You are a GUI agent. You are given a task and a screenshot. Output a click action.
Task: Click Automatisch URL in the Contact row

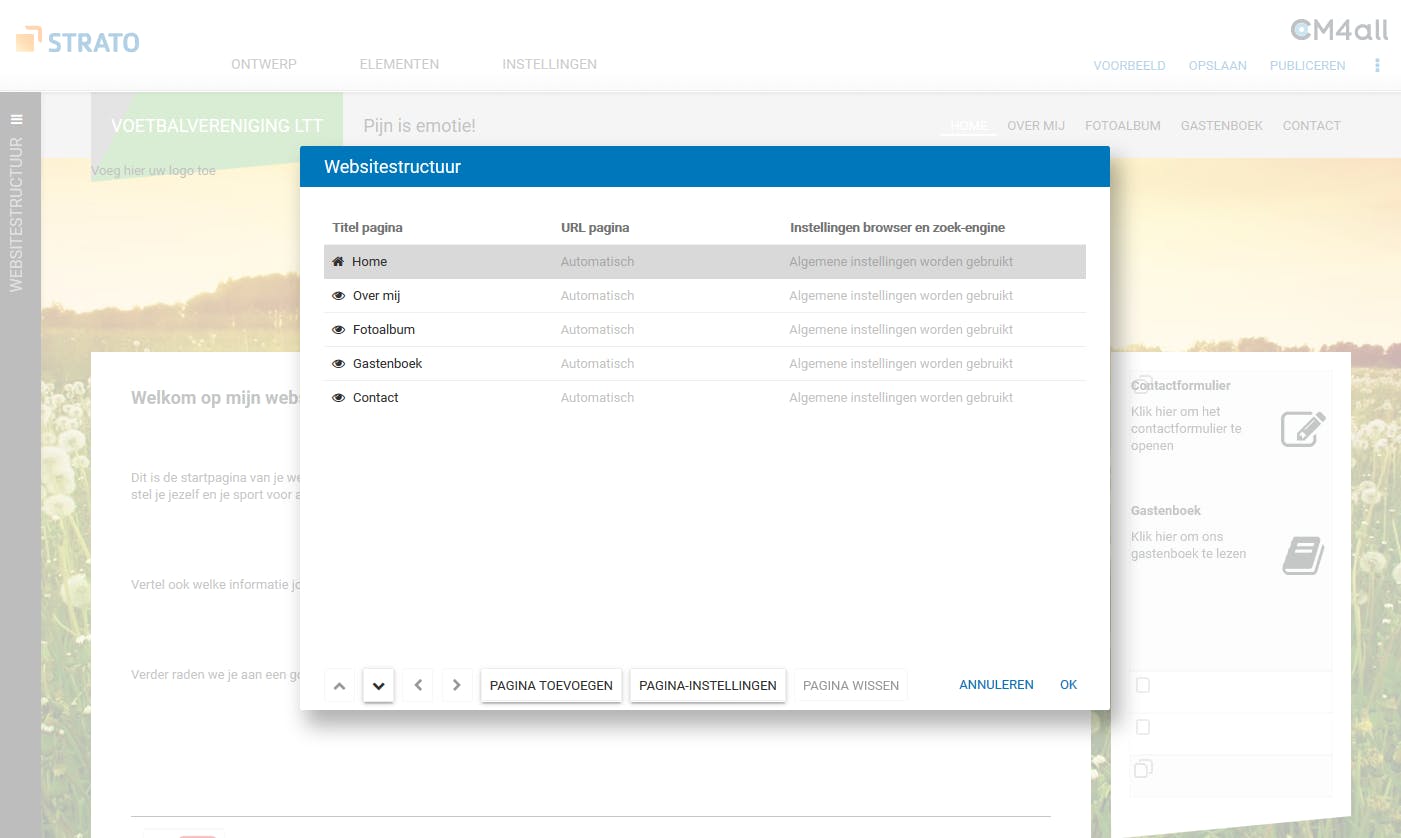coord(597,398)
